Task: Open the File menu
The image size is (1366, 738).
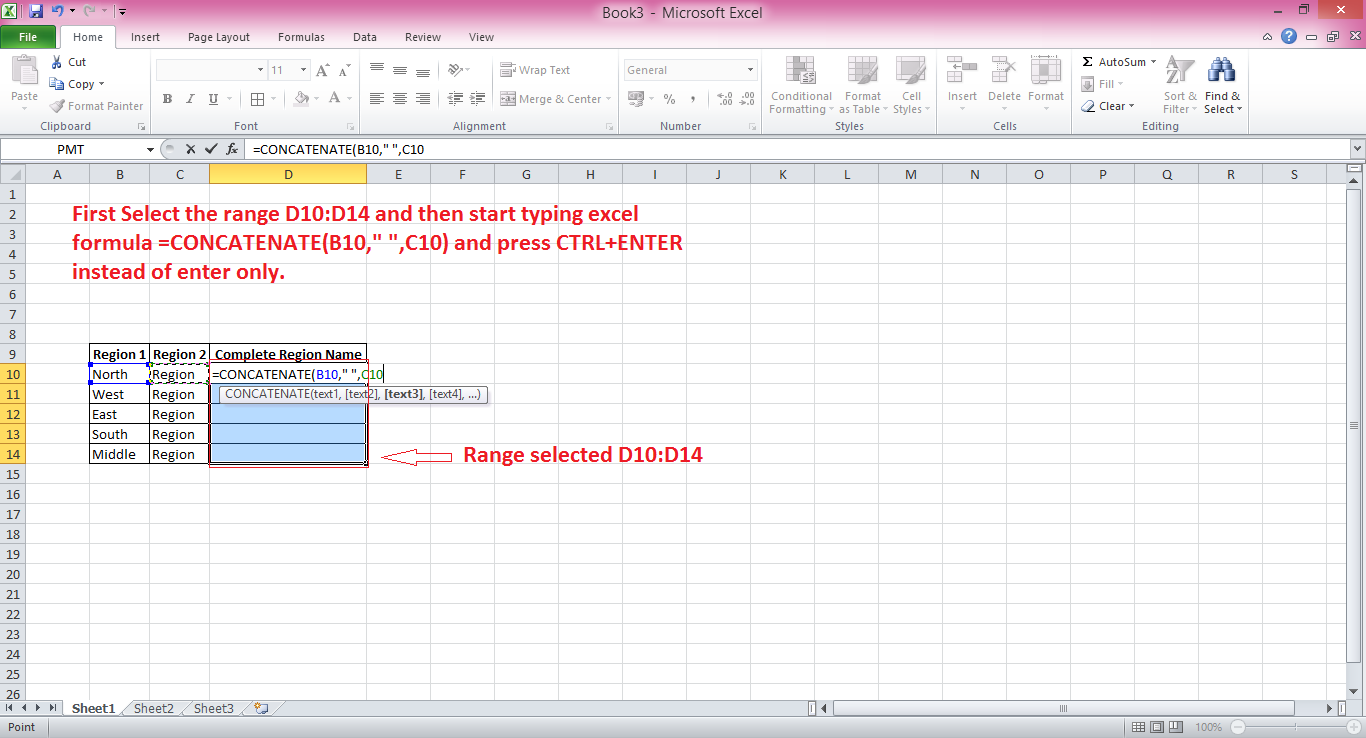Action: (x=29, y=36)
